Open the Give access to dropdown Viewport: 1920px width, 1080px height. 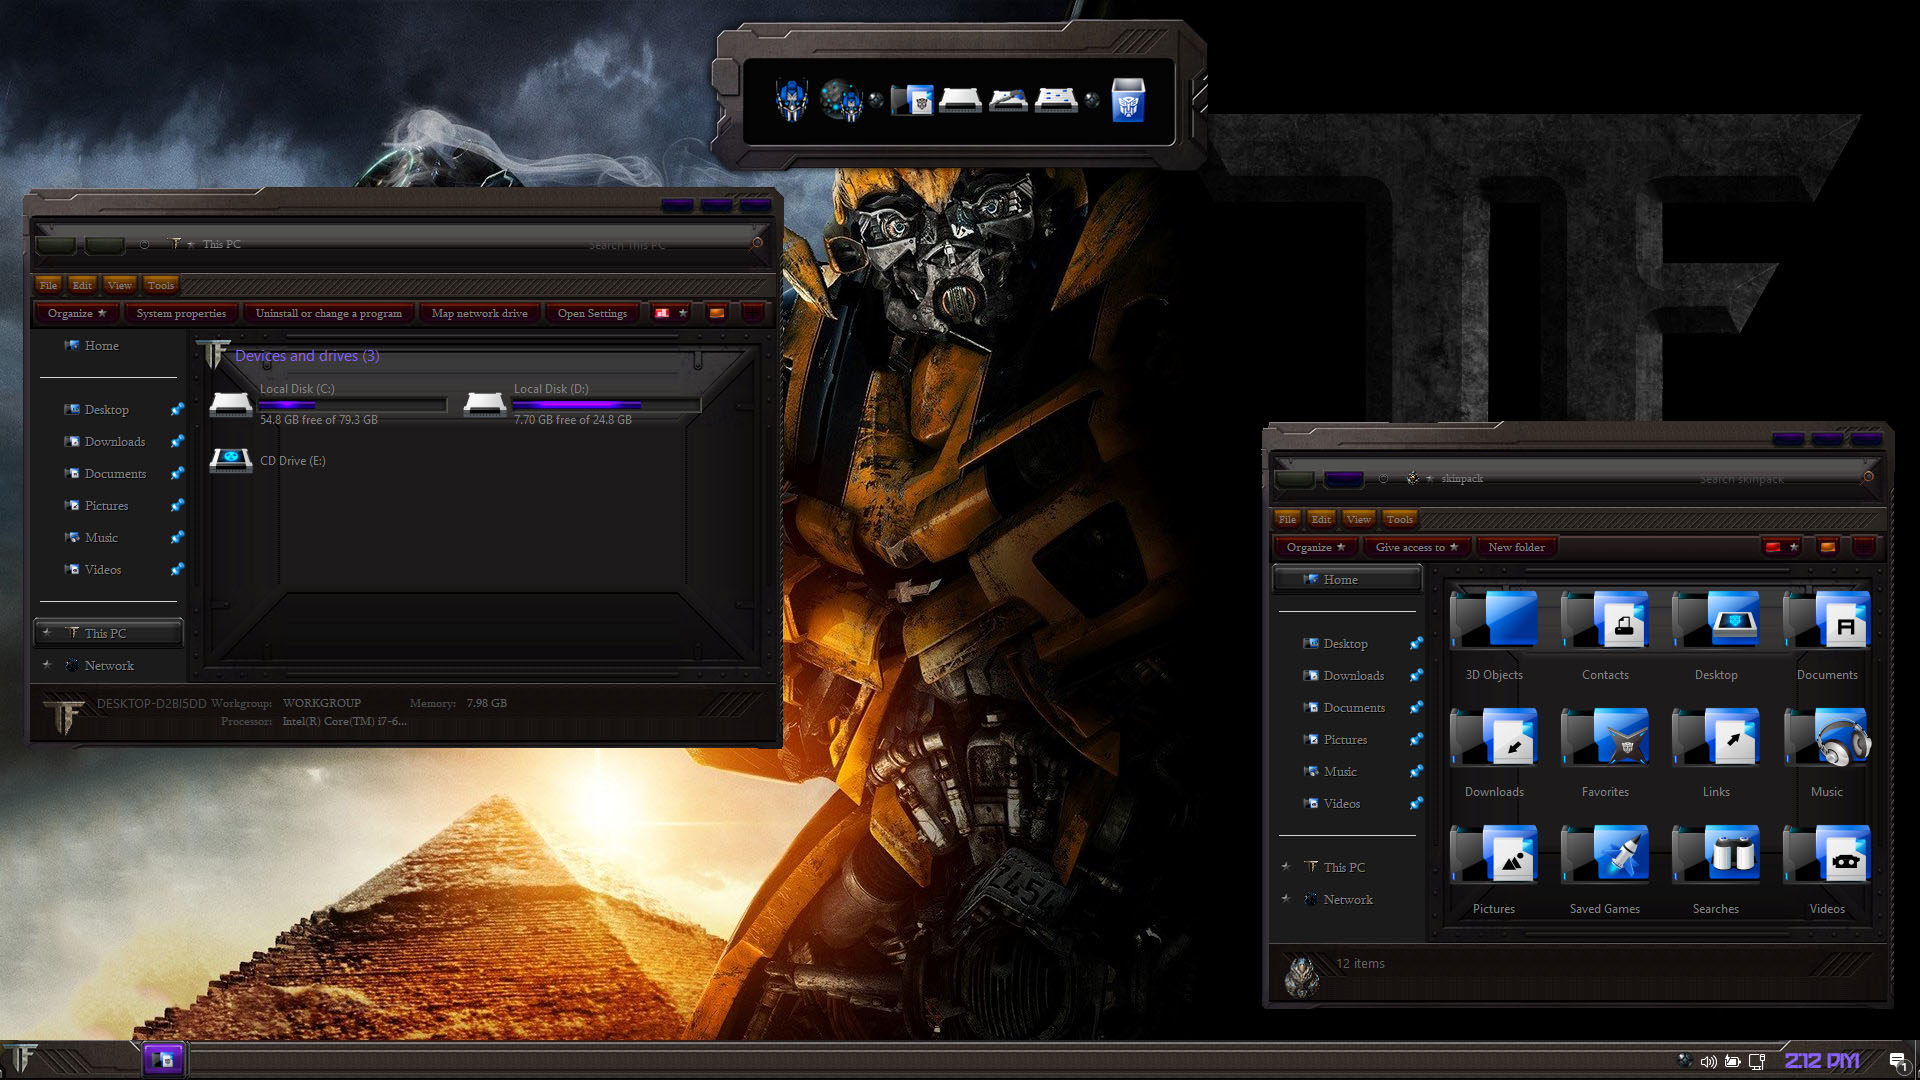pyautogui.click(x=1415, y=547)
